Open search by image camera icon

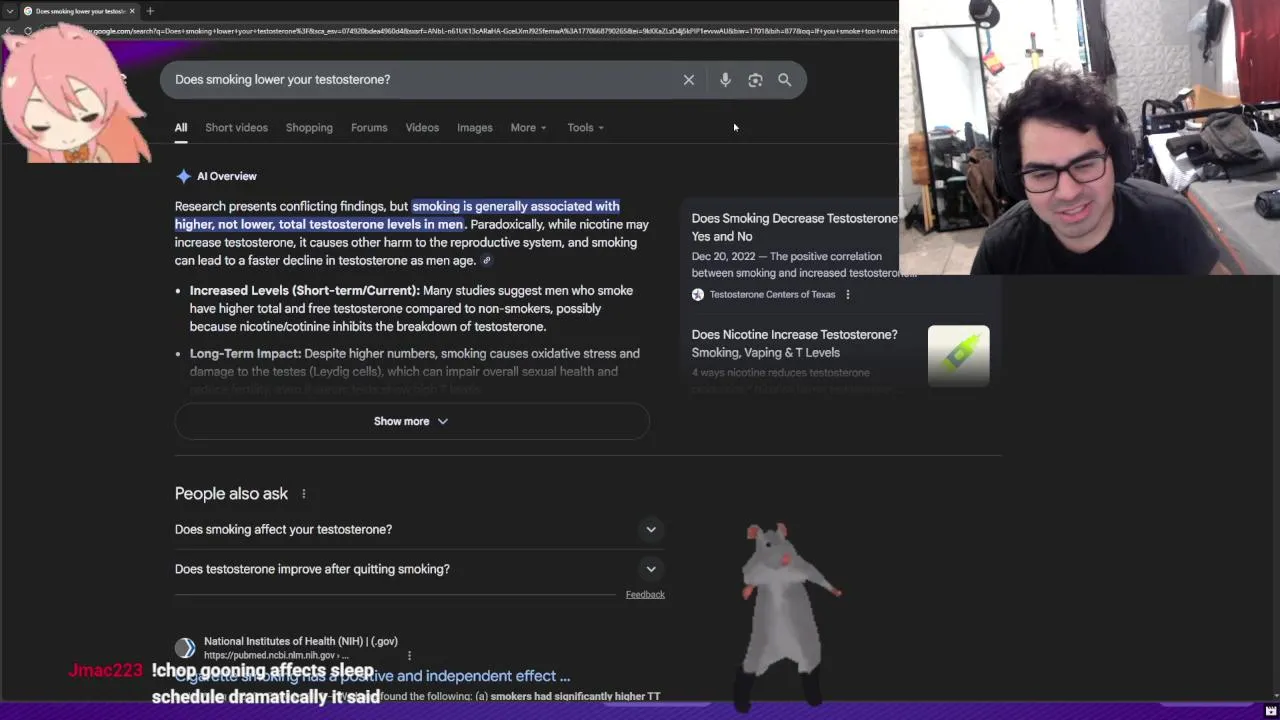(755, 80)
